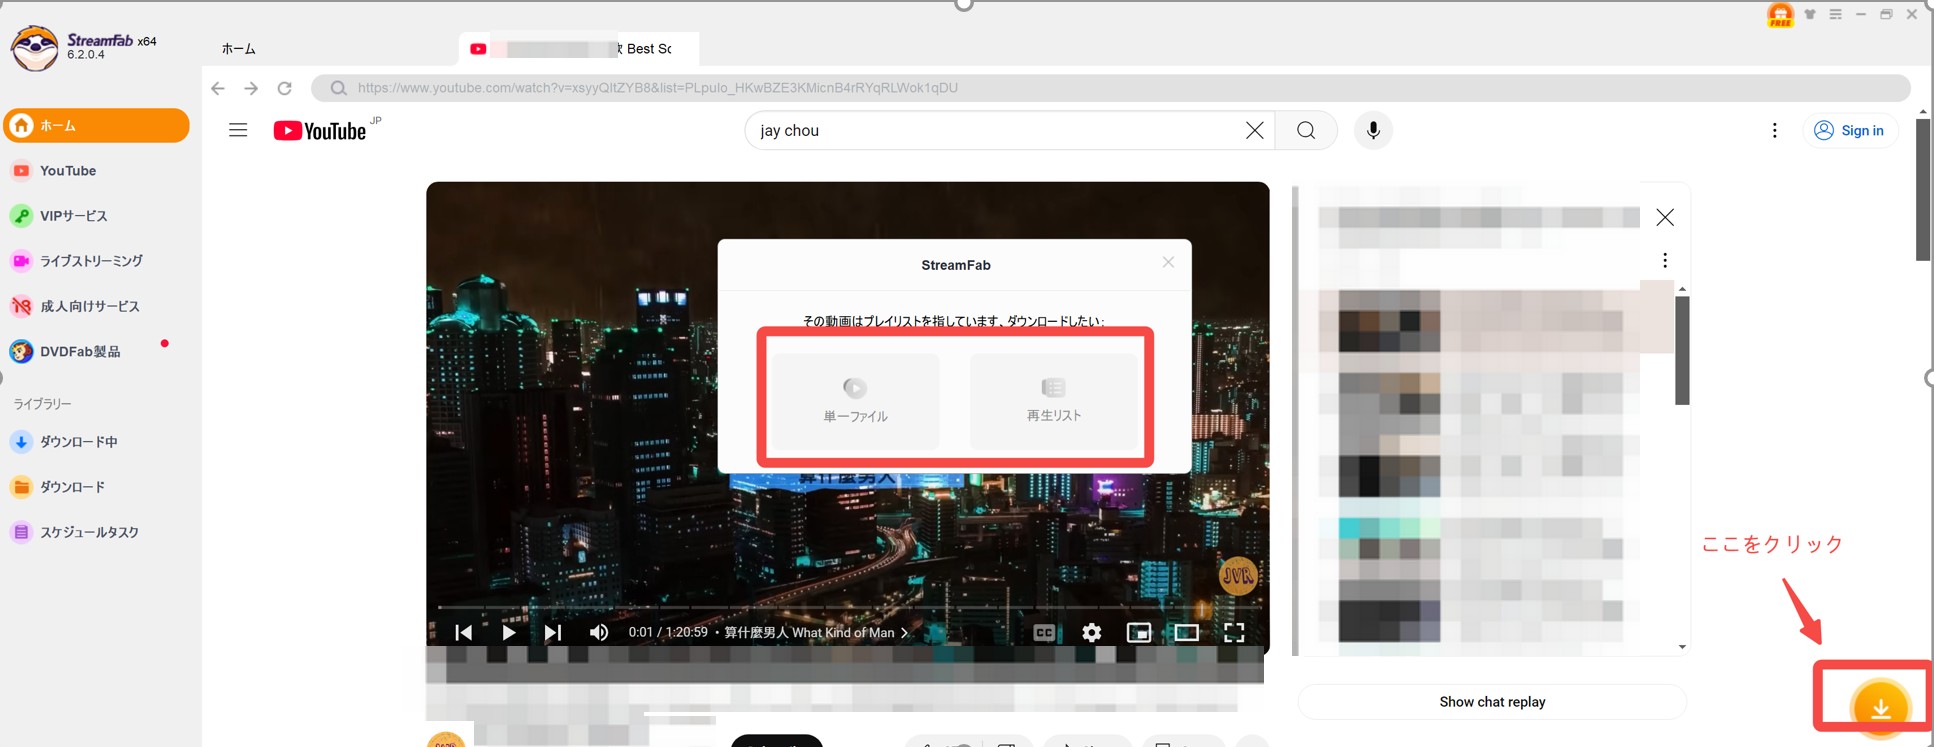
Task: Open the StreamFab title bar menu
Action: coord(1835,14)
